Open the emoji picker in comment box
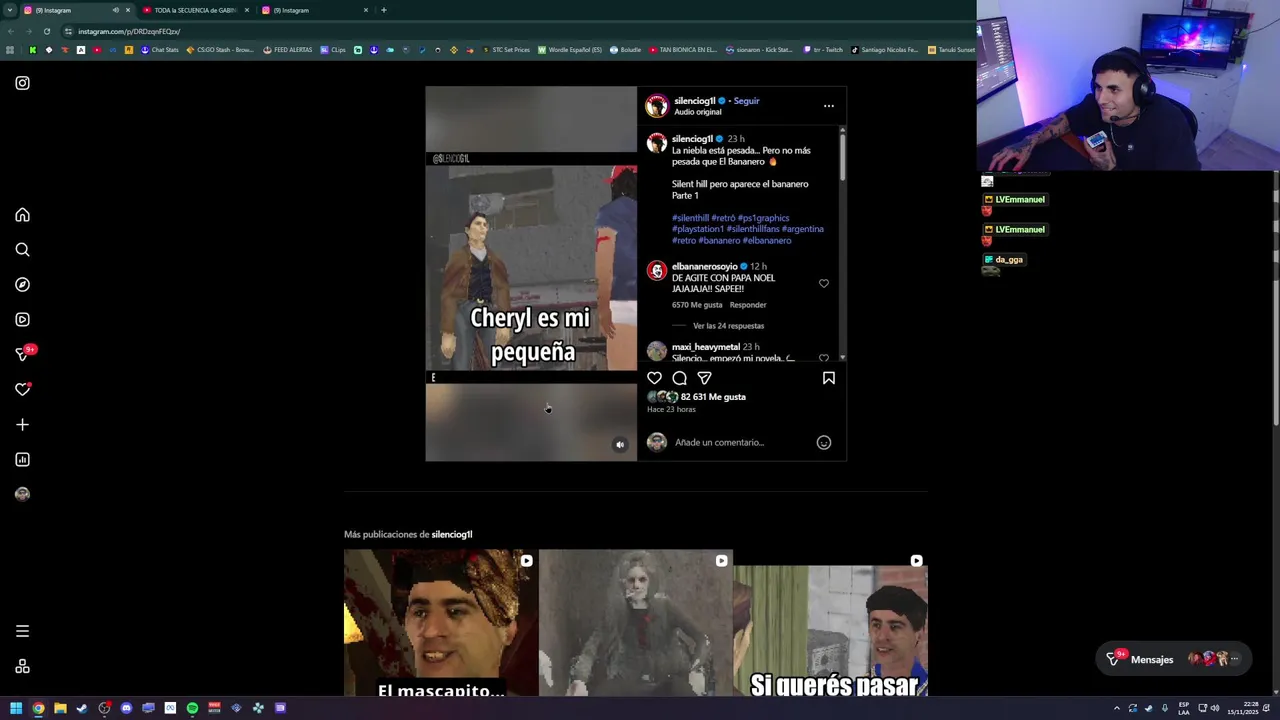This screenshot has width=1280, height=720. tap(823, 442)
